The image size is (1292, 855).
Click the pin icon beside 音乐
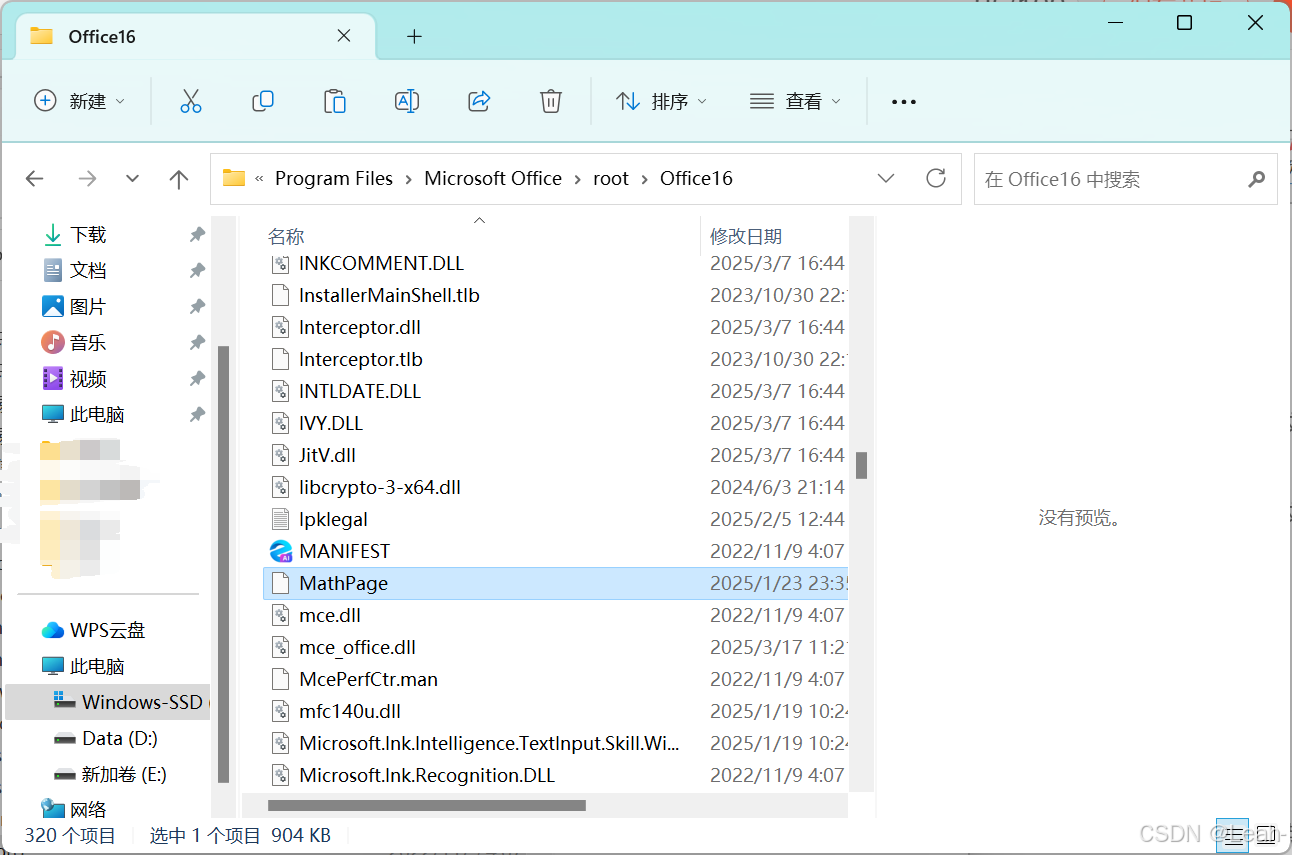(x=197, y=343)
